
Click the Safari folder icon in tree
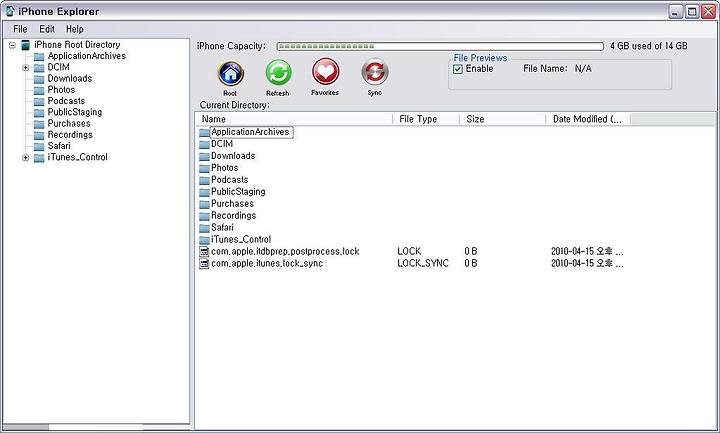pyautogui.click(x=39, y=146)
